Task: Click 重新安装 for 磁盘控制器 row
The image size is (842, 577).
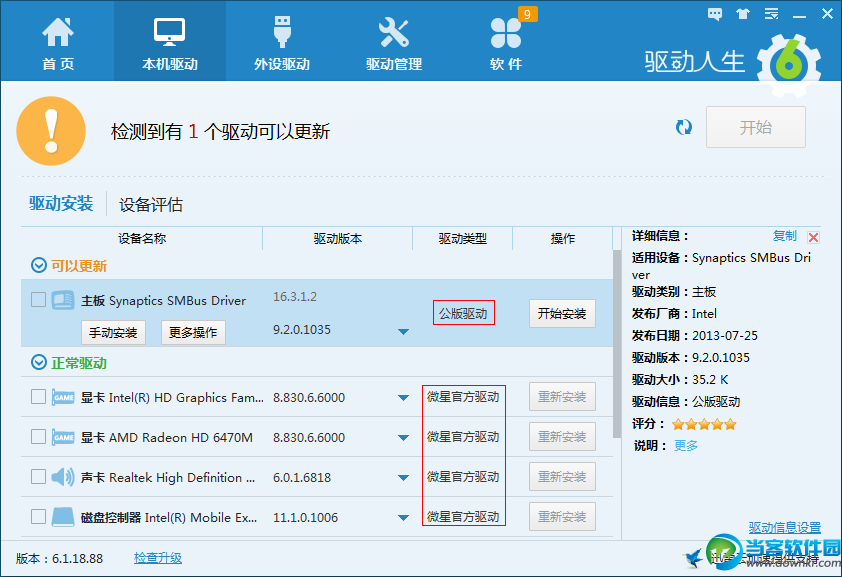Action: click(562, 517)
